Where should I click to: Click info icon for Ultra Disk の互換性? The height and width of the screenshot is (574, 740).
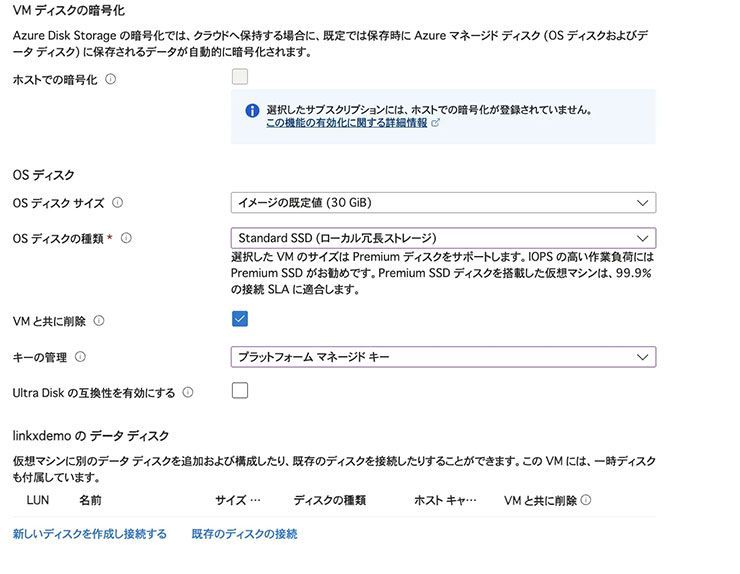[188, 393]
